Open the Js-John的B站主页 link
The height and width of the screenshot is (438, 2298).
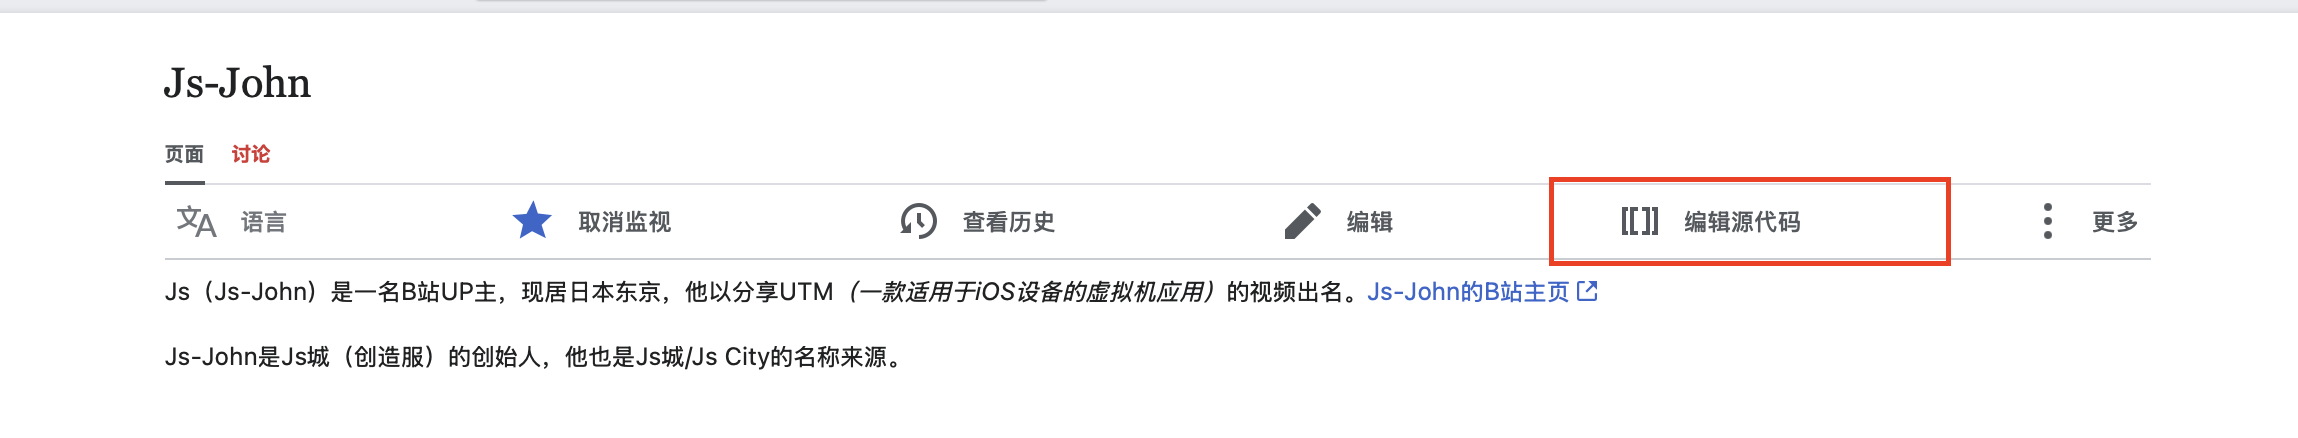(x=1468, y=292)
